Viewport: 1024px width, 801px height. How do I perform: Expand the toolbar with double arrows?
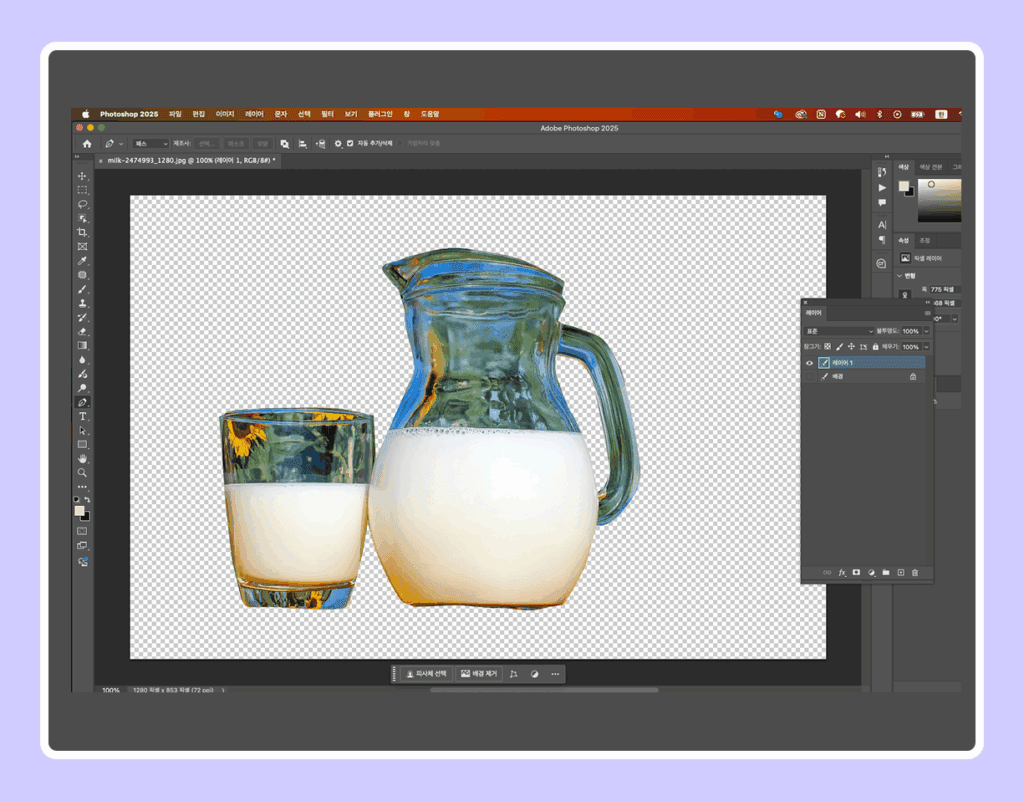(x=77, y=157)
